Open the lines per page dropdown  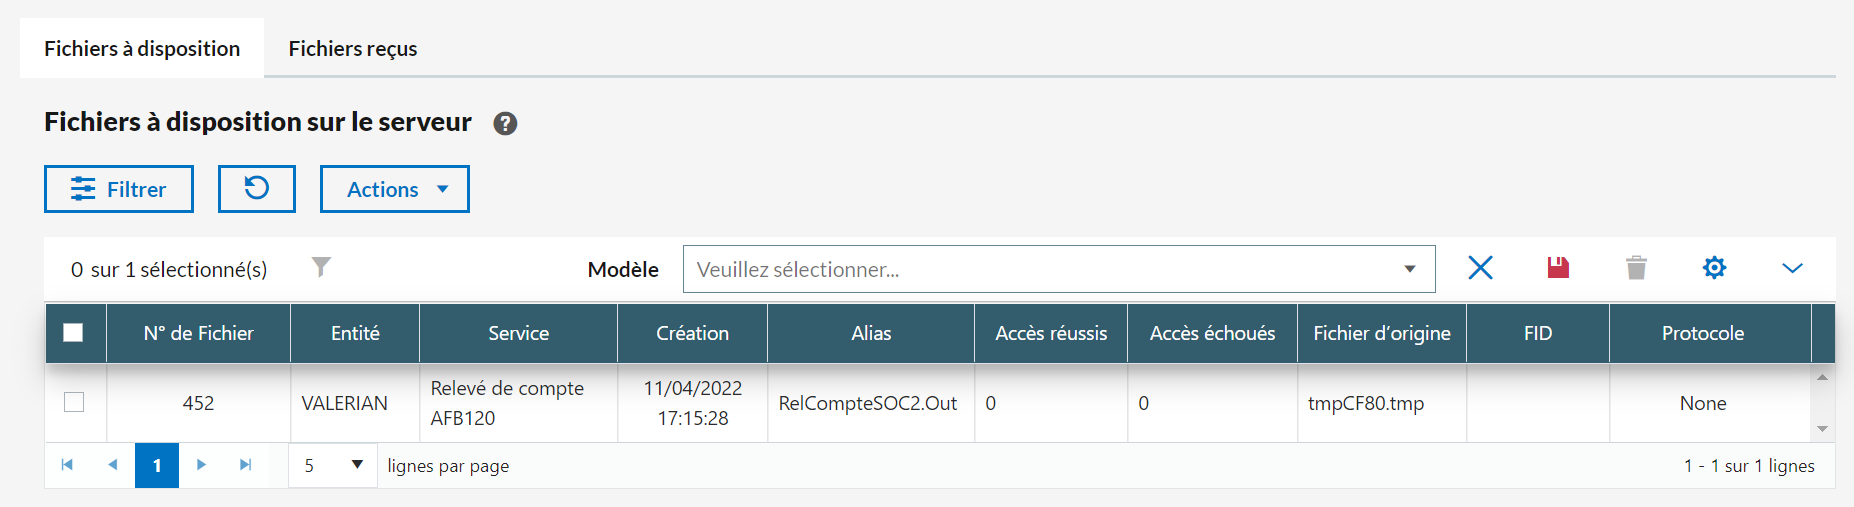tap(333, 465)
